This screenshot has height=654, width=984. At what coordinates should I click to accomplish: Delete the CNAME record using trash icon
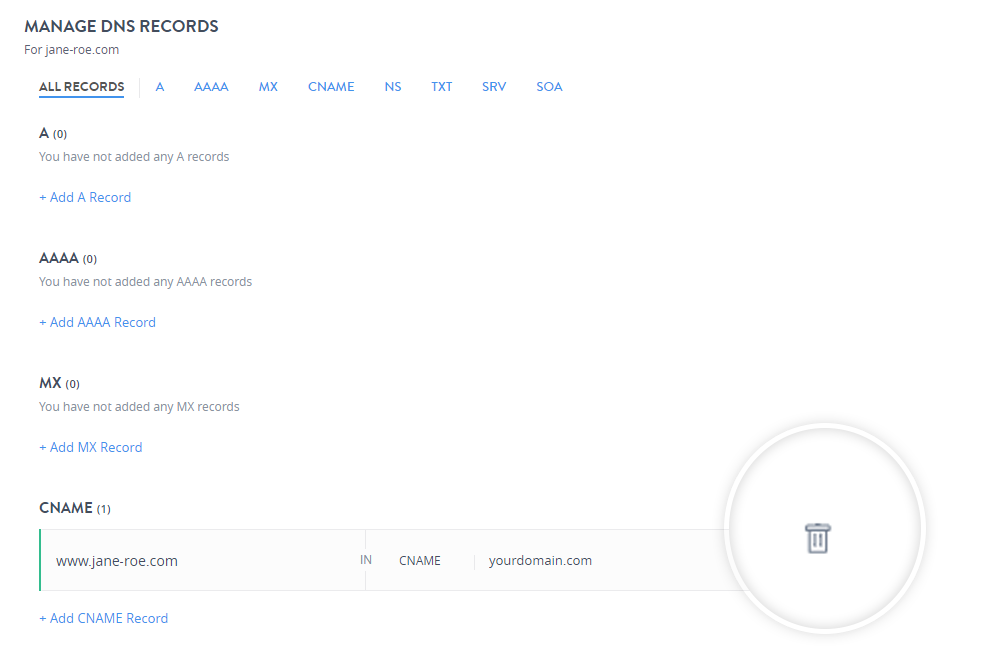(819, 538)
